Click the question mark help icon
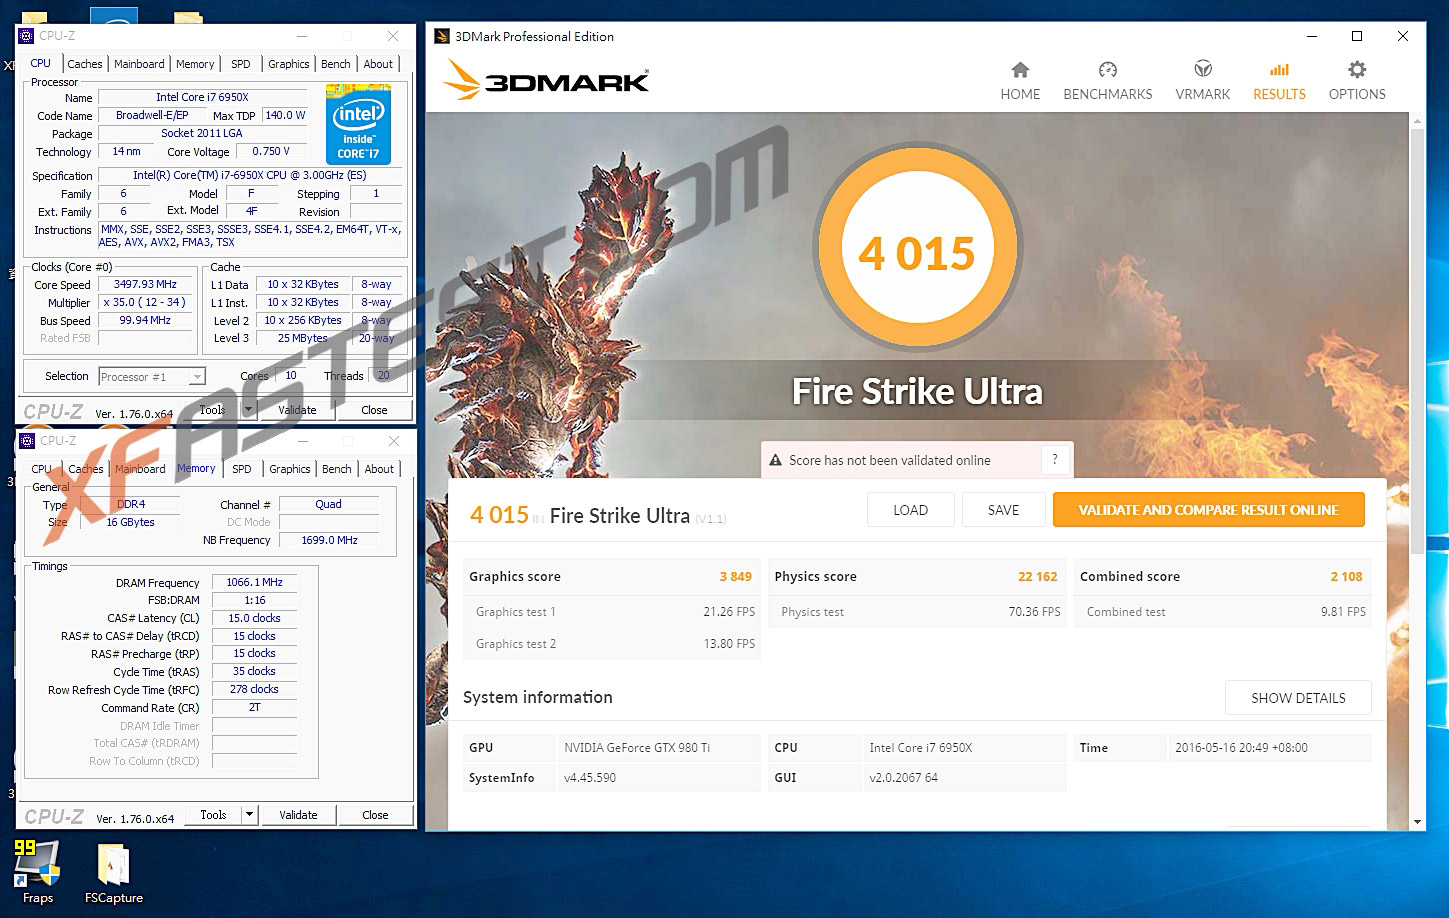This screenshot has height=918, width=1449. pos(1054,460)
